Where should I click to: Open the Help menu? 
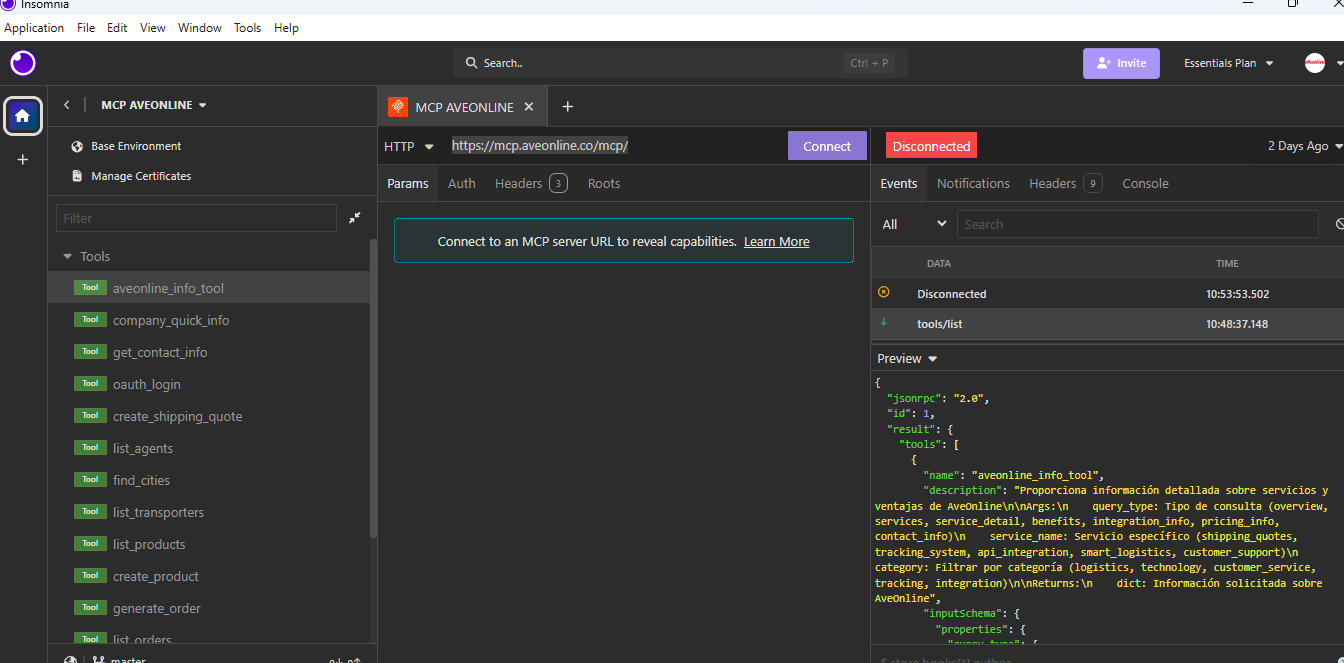pyautogui.click(x=286, y=28)
